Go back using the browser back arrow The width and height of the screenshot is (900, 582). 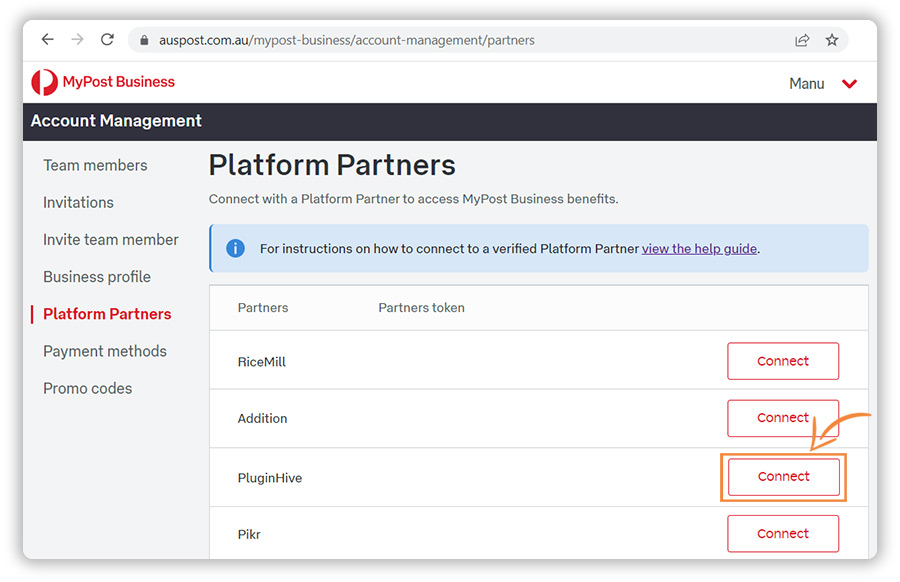tap(48, 39)
